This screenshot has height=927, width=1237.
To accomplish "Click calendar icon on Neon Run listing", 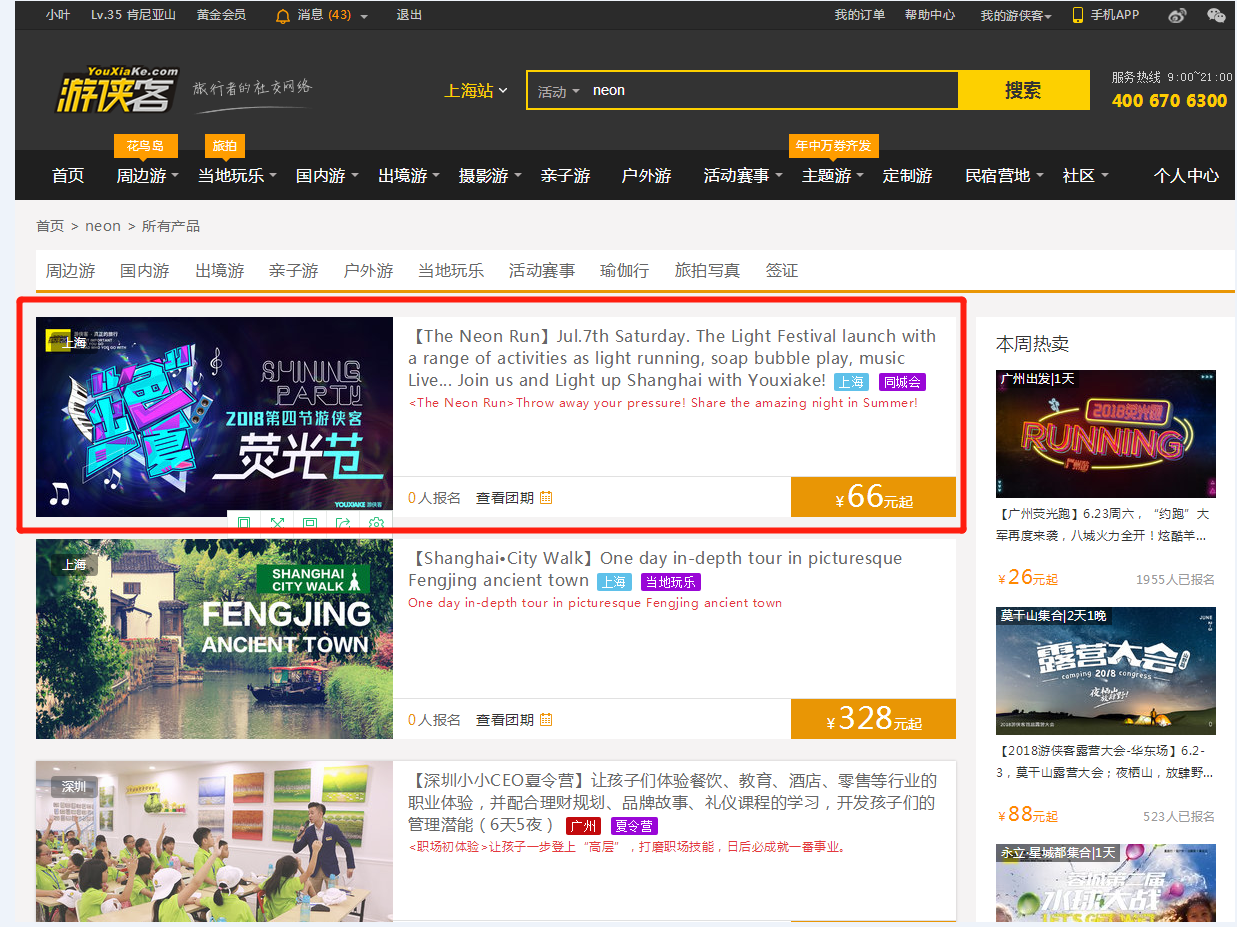I will click(546, 498).
